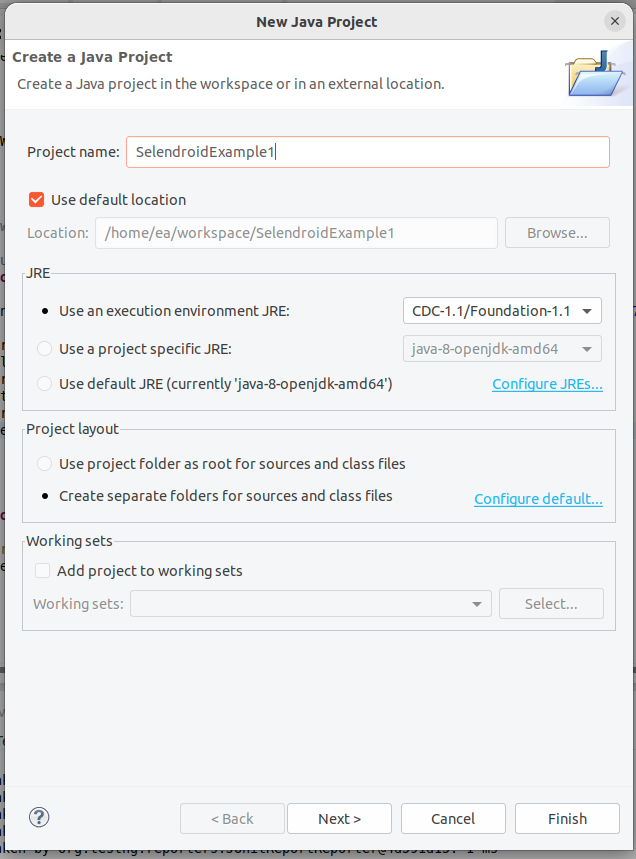Click the Java project folder wizard icon
This screenshot has height=859, width=636.
point(595,74)
